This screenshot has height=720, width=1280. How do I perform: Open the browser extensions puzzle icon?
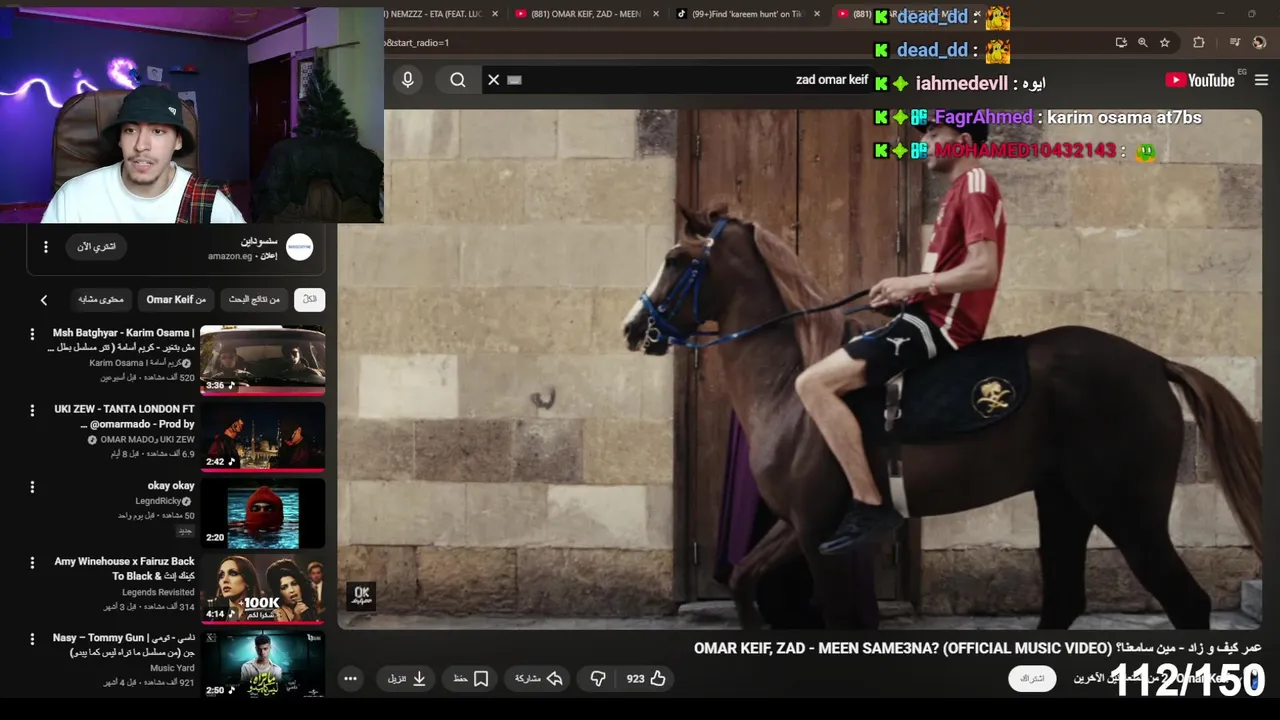pos(1198,43)
